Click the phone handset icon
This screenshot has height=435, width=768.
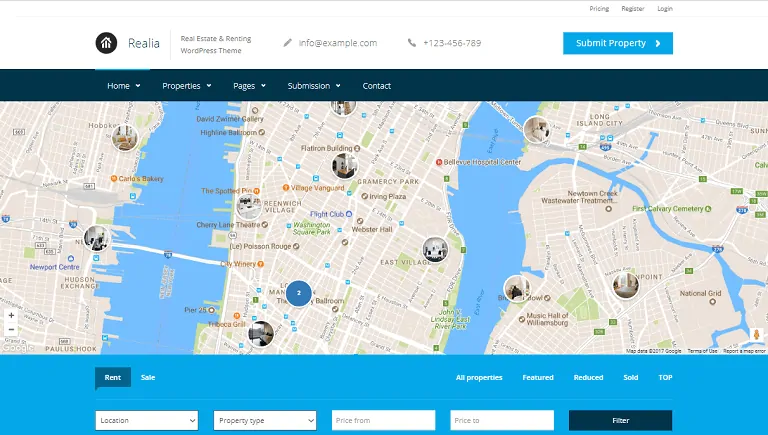tap(412, 43)
